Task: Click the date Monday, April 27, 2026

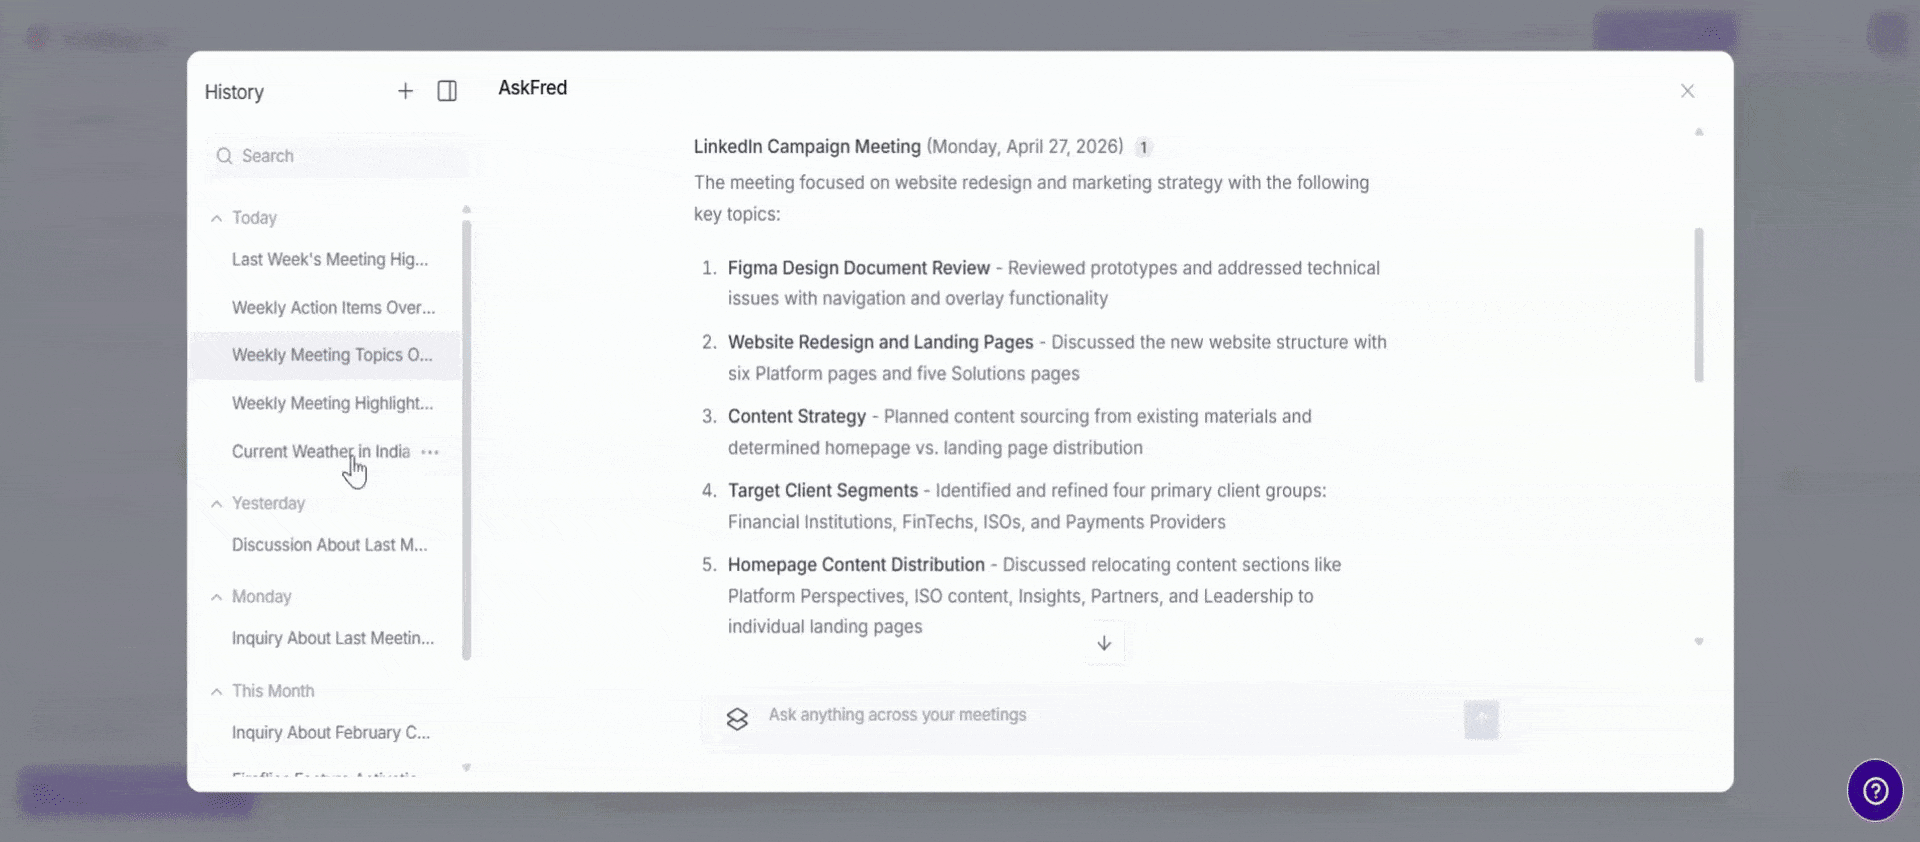Action: tap(1025, 147)
